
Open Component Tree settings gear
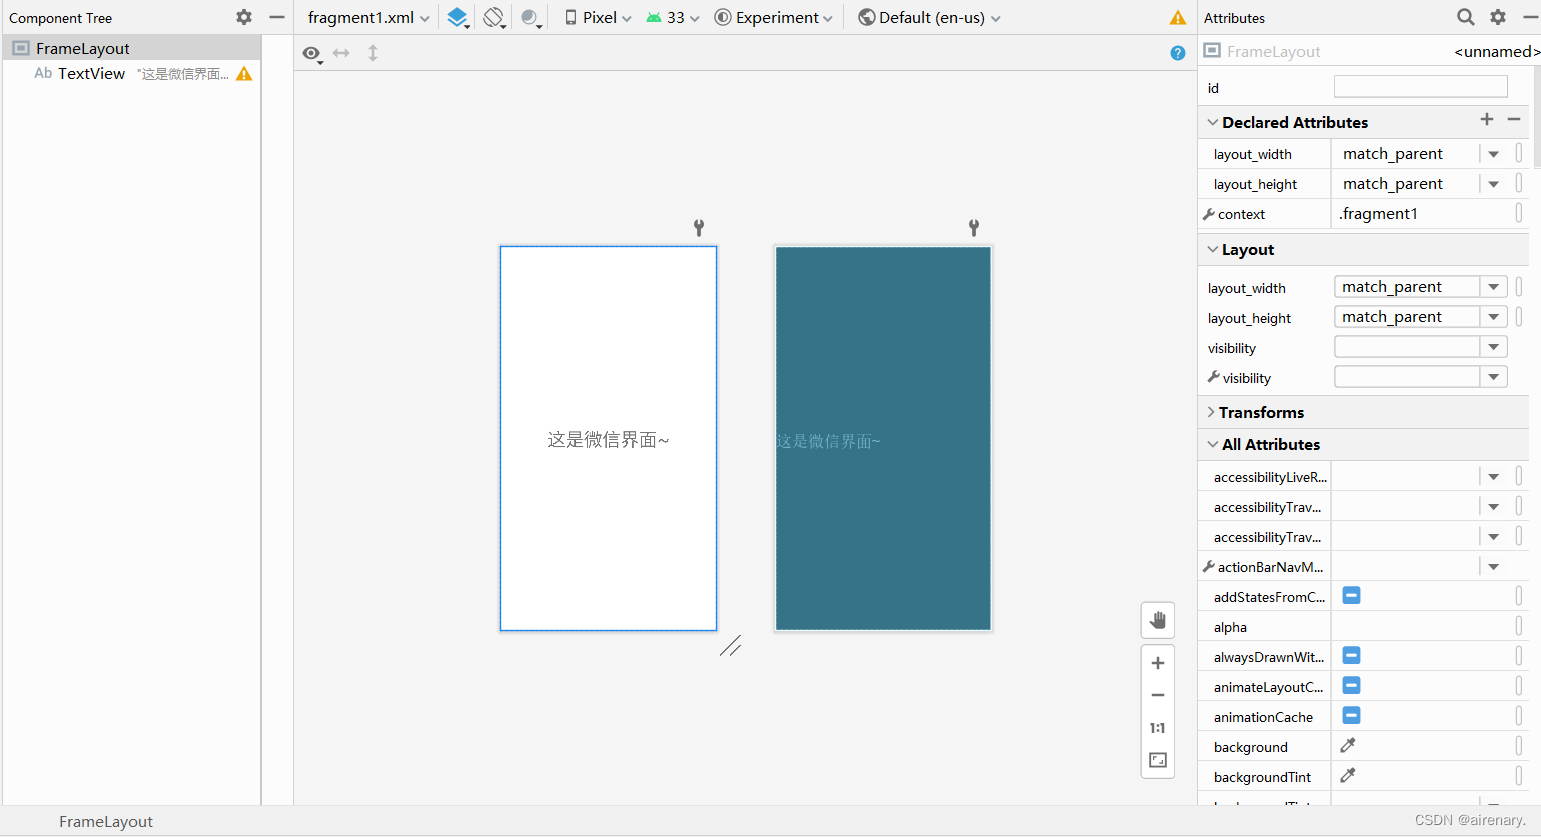[244, 17]
